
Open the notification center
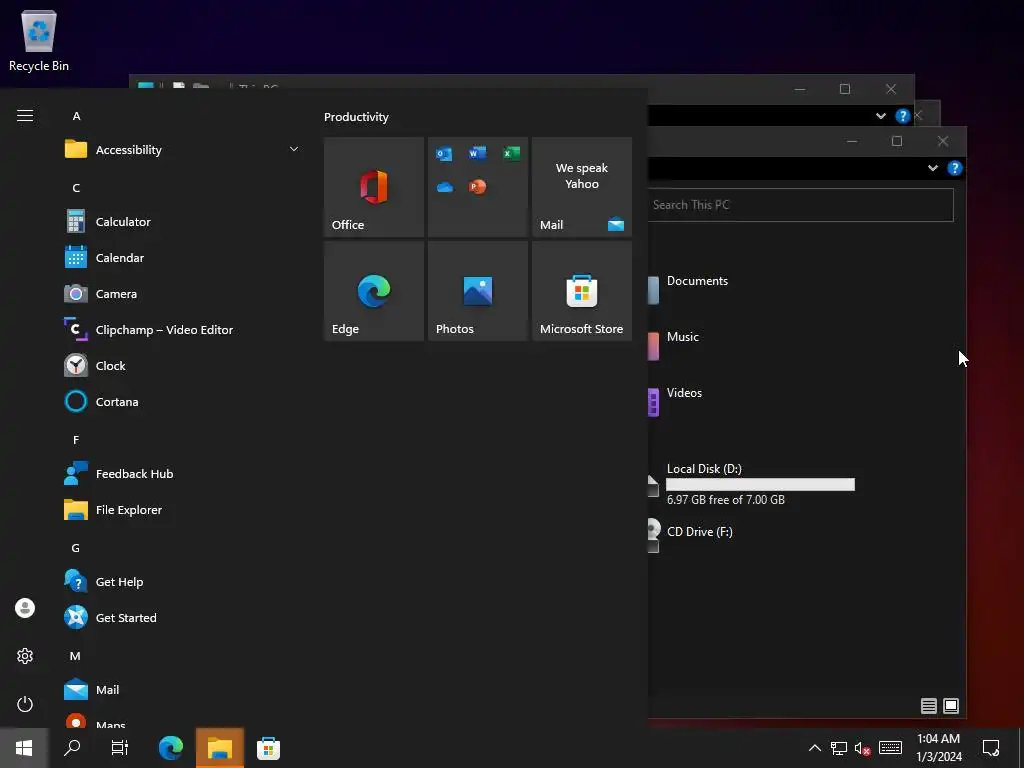tap(991, 748)
